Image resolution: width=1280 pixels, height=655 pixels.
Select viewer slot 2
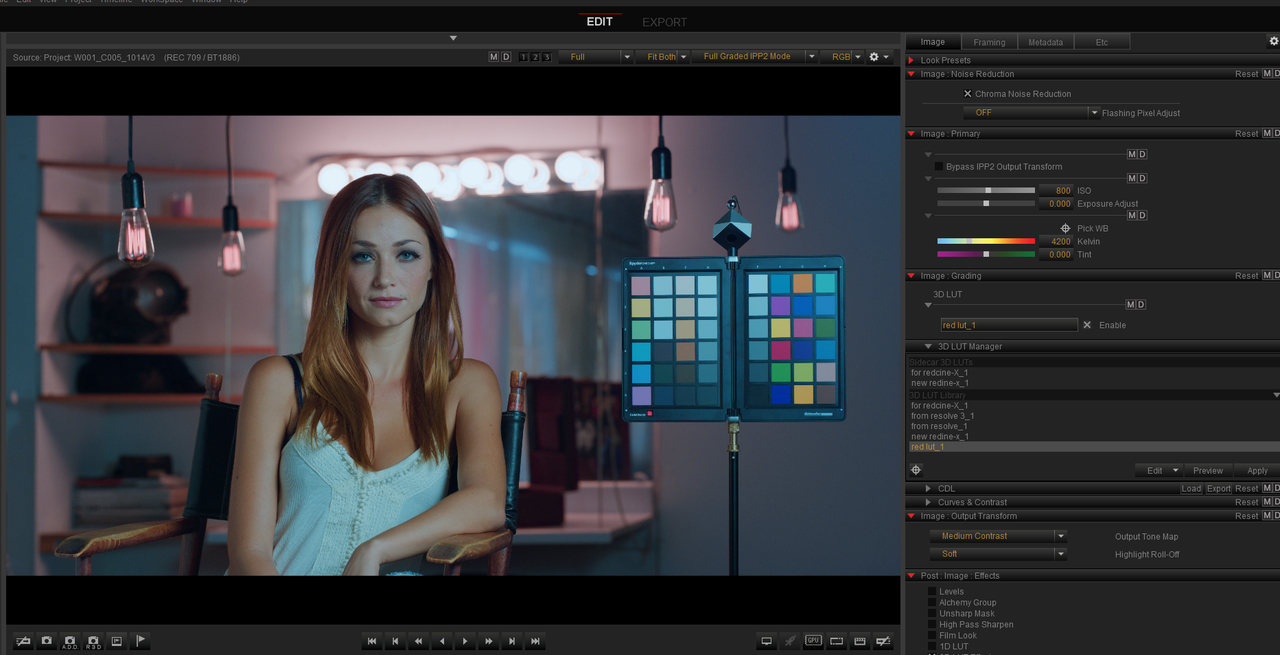[x=535, y=57]
